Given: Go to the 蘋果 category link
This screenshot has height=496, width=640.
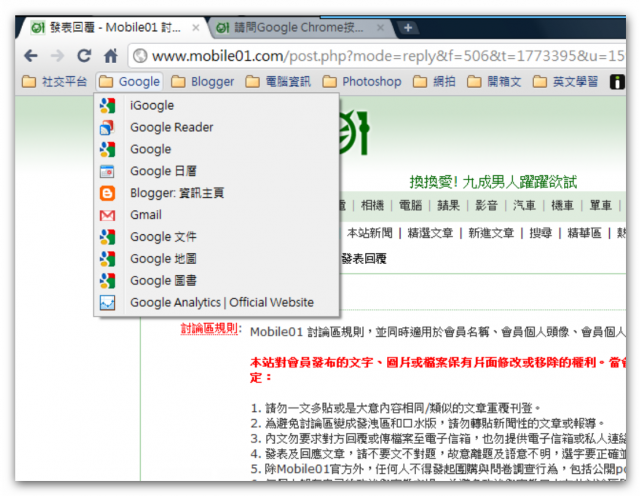Looking at the screenshot, I should pyautogui.click(x=448, y=205).
